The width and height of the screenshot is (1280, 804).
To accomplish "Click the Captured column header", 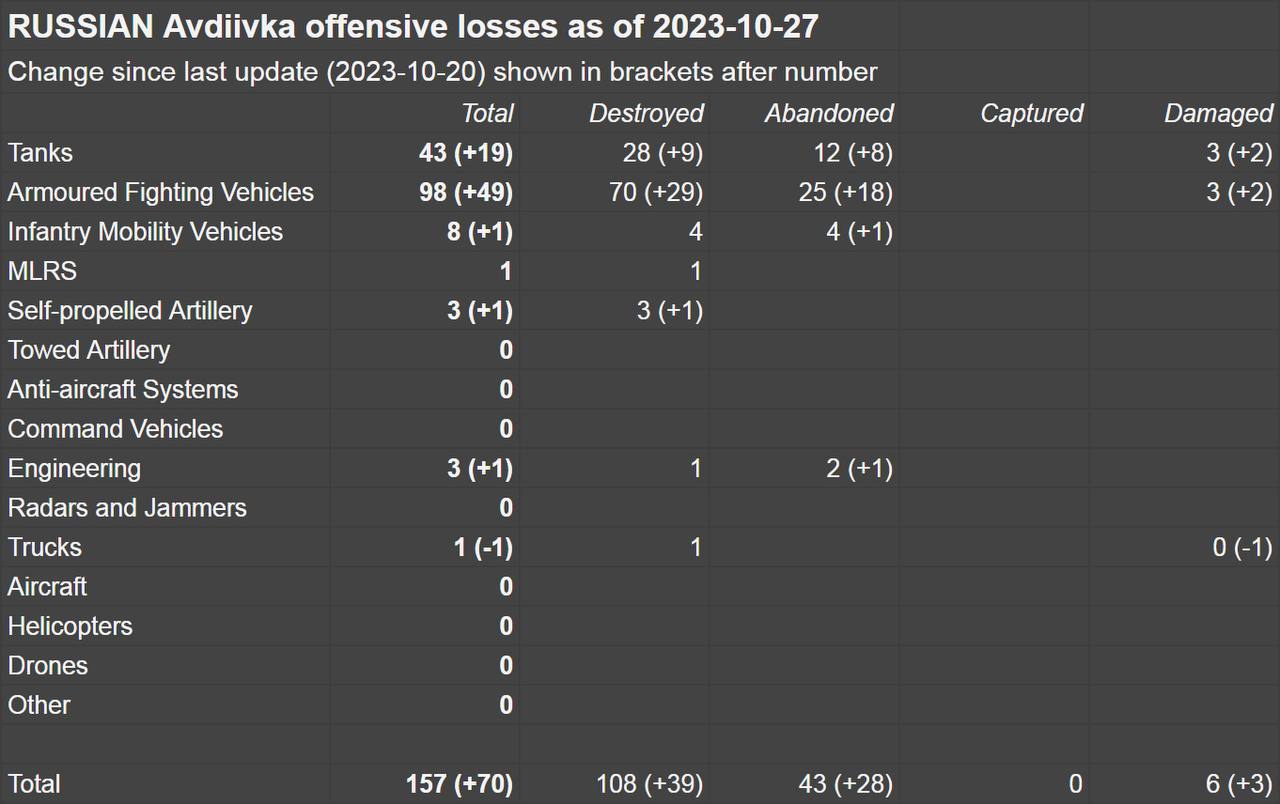I will (1031, 114).
